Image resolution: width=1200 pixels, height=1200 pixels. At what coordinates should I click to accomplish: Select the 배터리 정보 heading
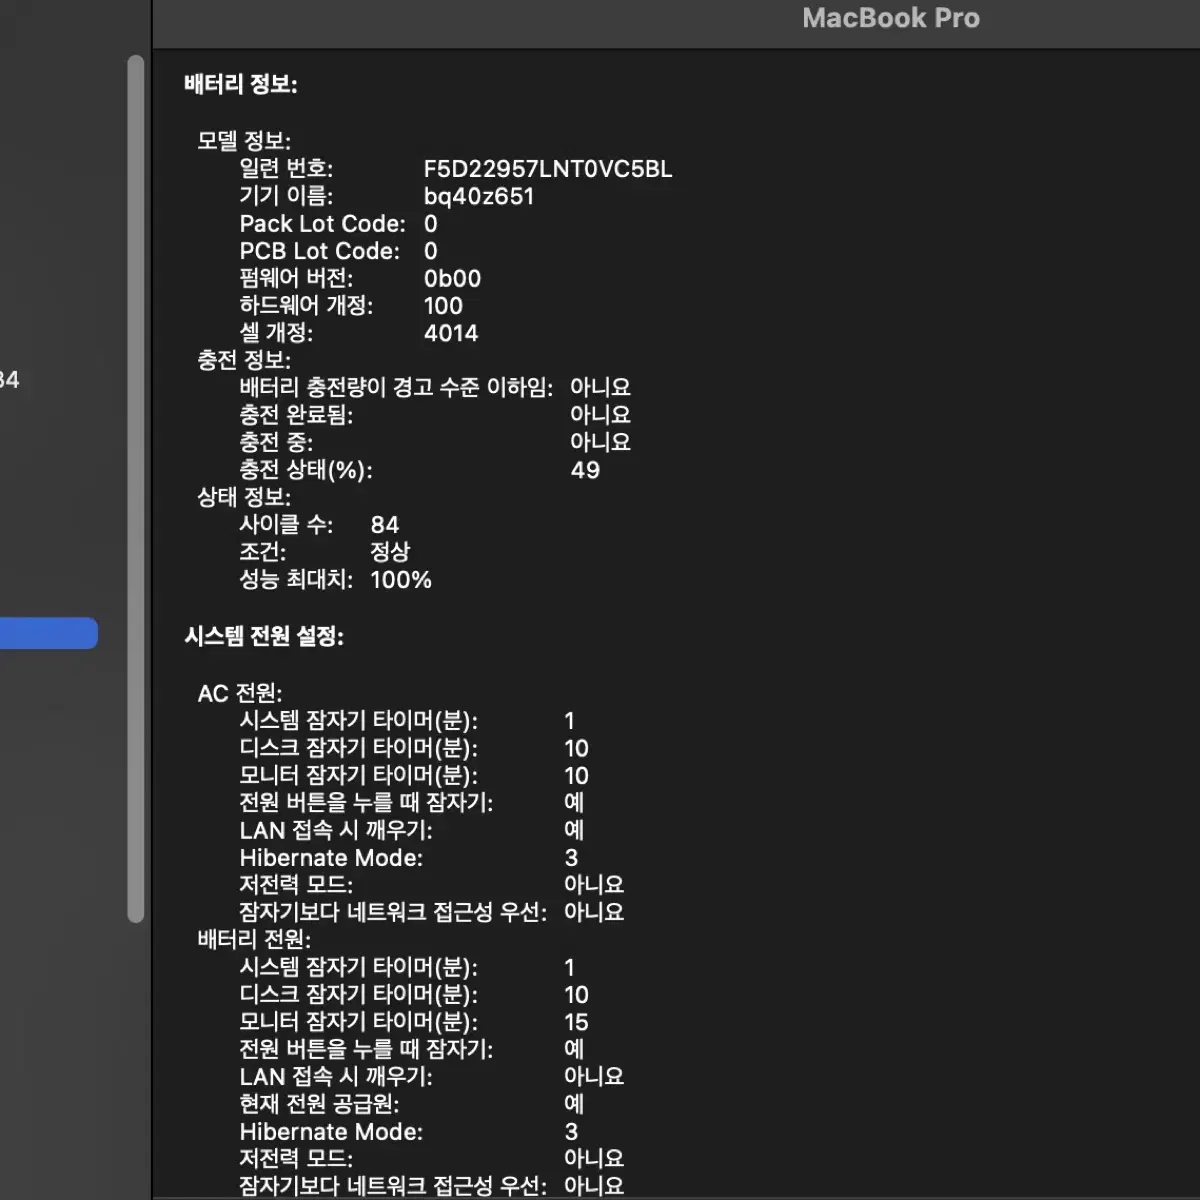[241, 84]
